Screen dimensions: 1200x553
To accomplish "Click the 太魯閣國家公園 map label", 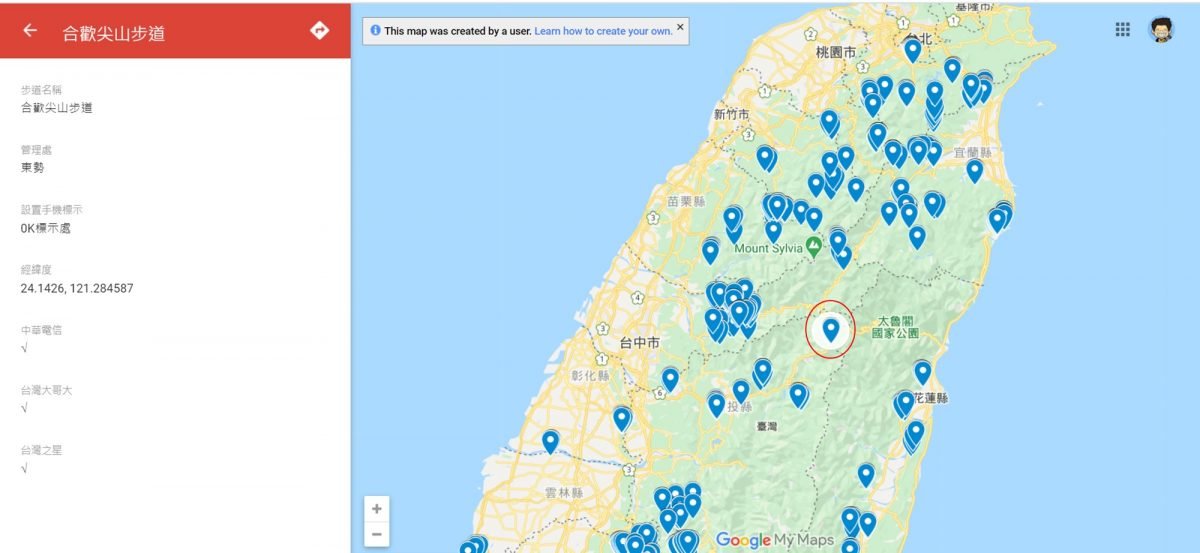I will click(x=895, y=327).
